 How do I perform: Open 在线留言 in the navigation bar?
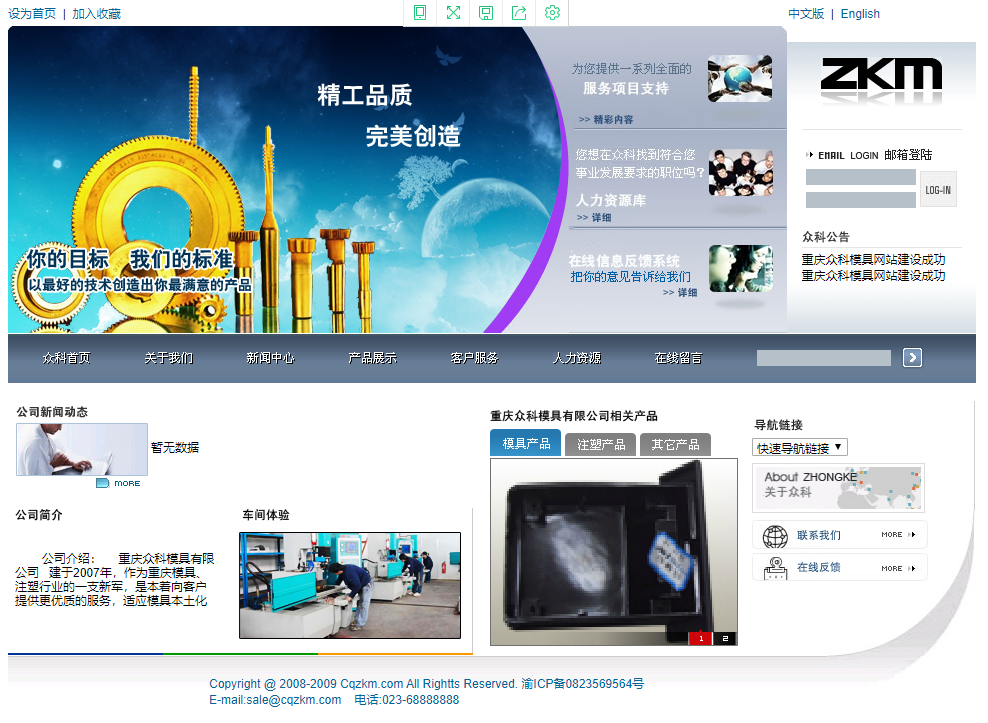click(679, 358)
